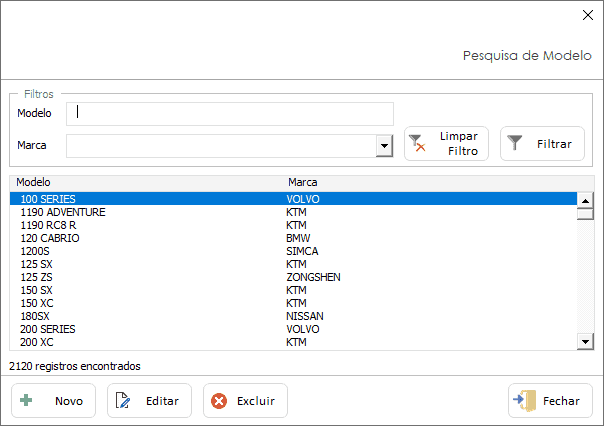604x426 pixels.
Task: Click the crossed funnel icon on Limpar Filtro
Action: click(417, 143)
